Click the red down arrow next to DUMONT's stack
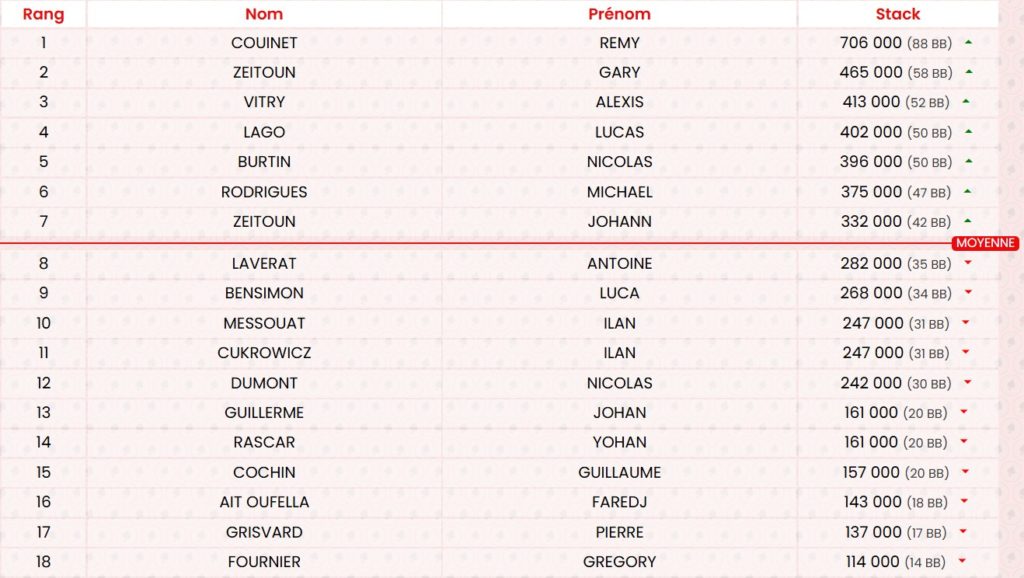The width and height of the screenshot is (1024, 578). click(x=968, y=383)
